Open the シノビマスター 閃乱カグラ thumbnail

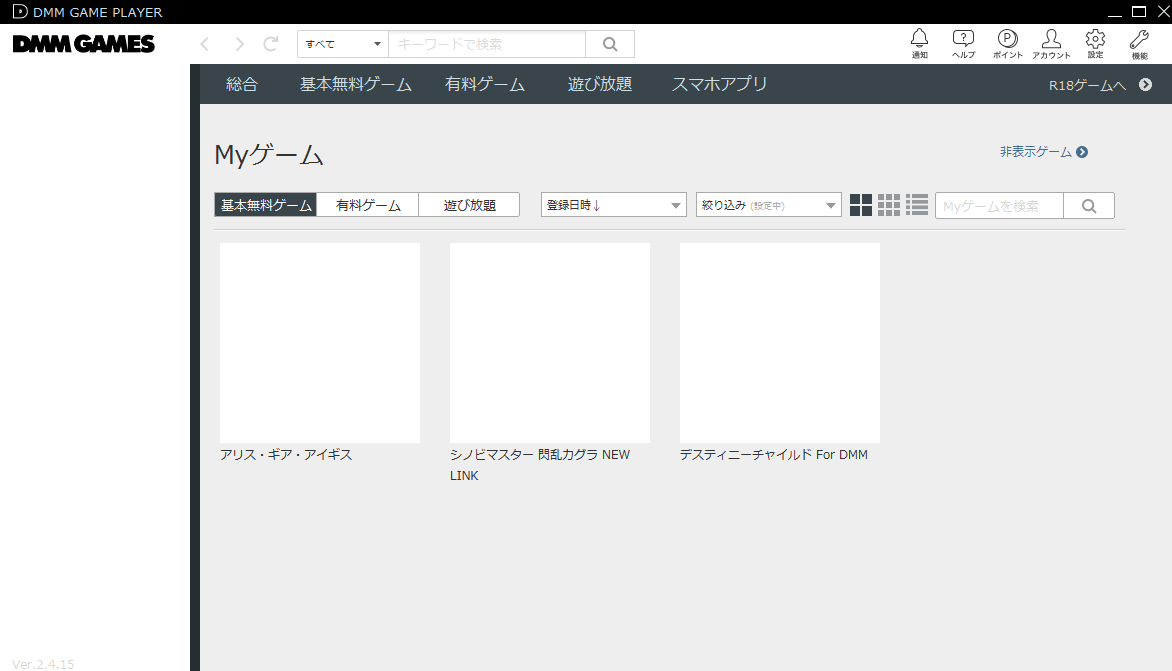(550, 343)
